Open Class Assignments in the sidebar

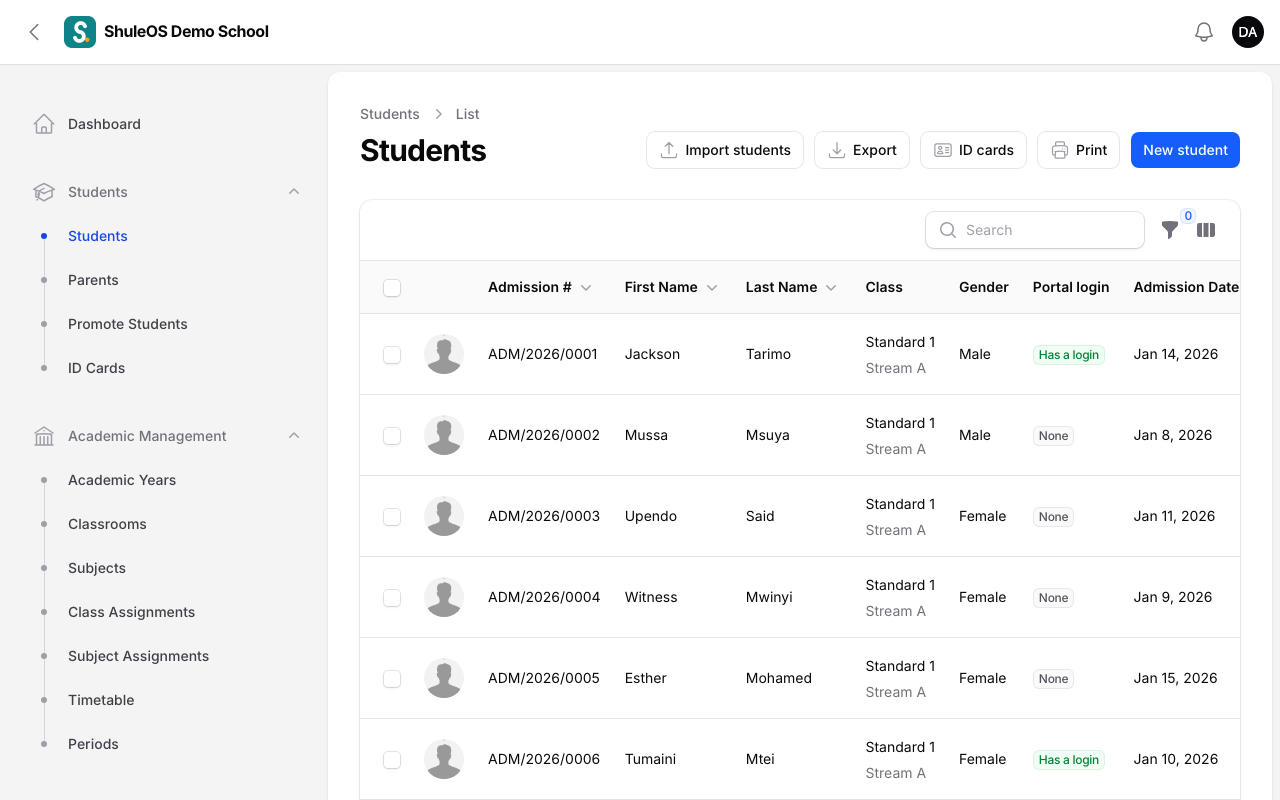pyautogui.click(x=132, y=612)
